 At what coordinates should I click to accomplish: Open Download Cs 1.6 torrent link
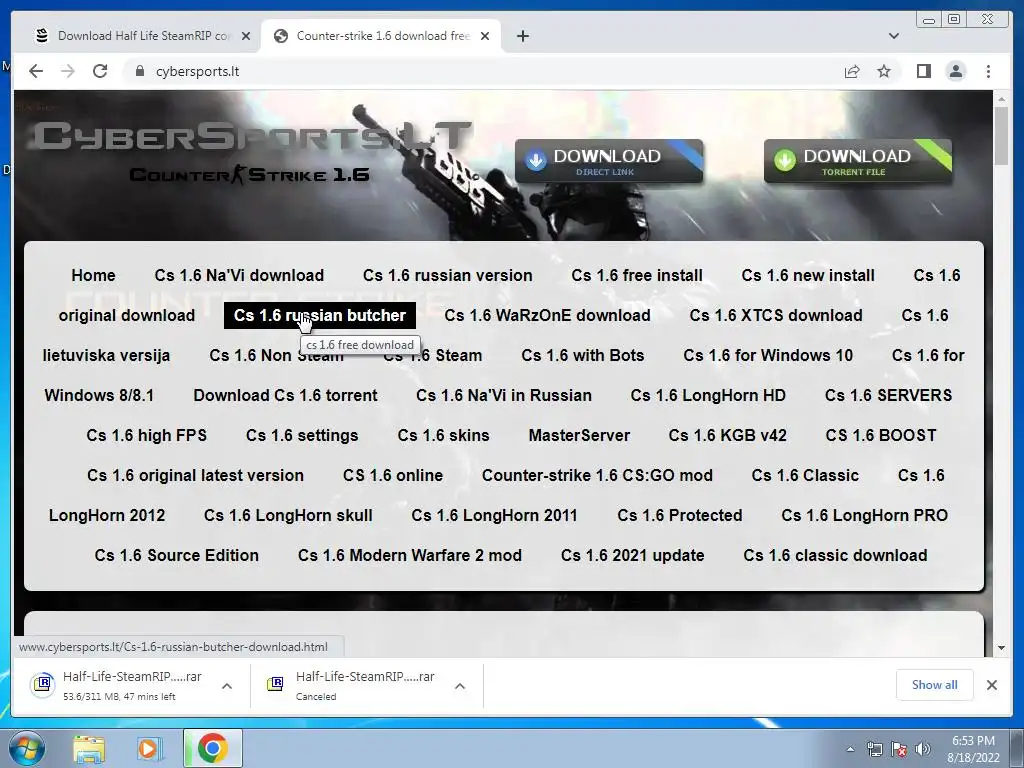pos(285,395)
